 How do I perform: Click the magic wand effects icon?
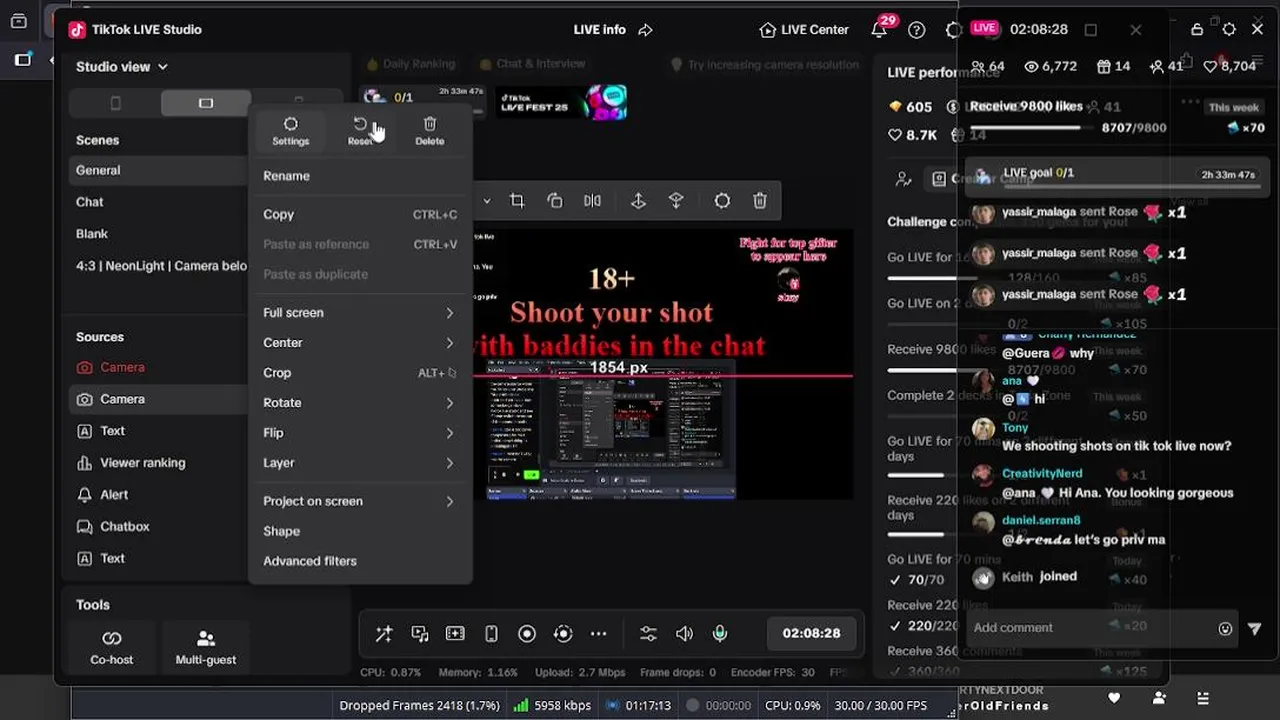click(x=384, y=633)
